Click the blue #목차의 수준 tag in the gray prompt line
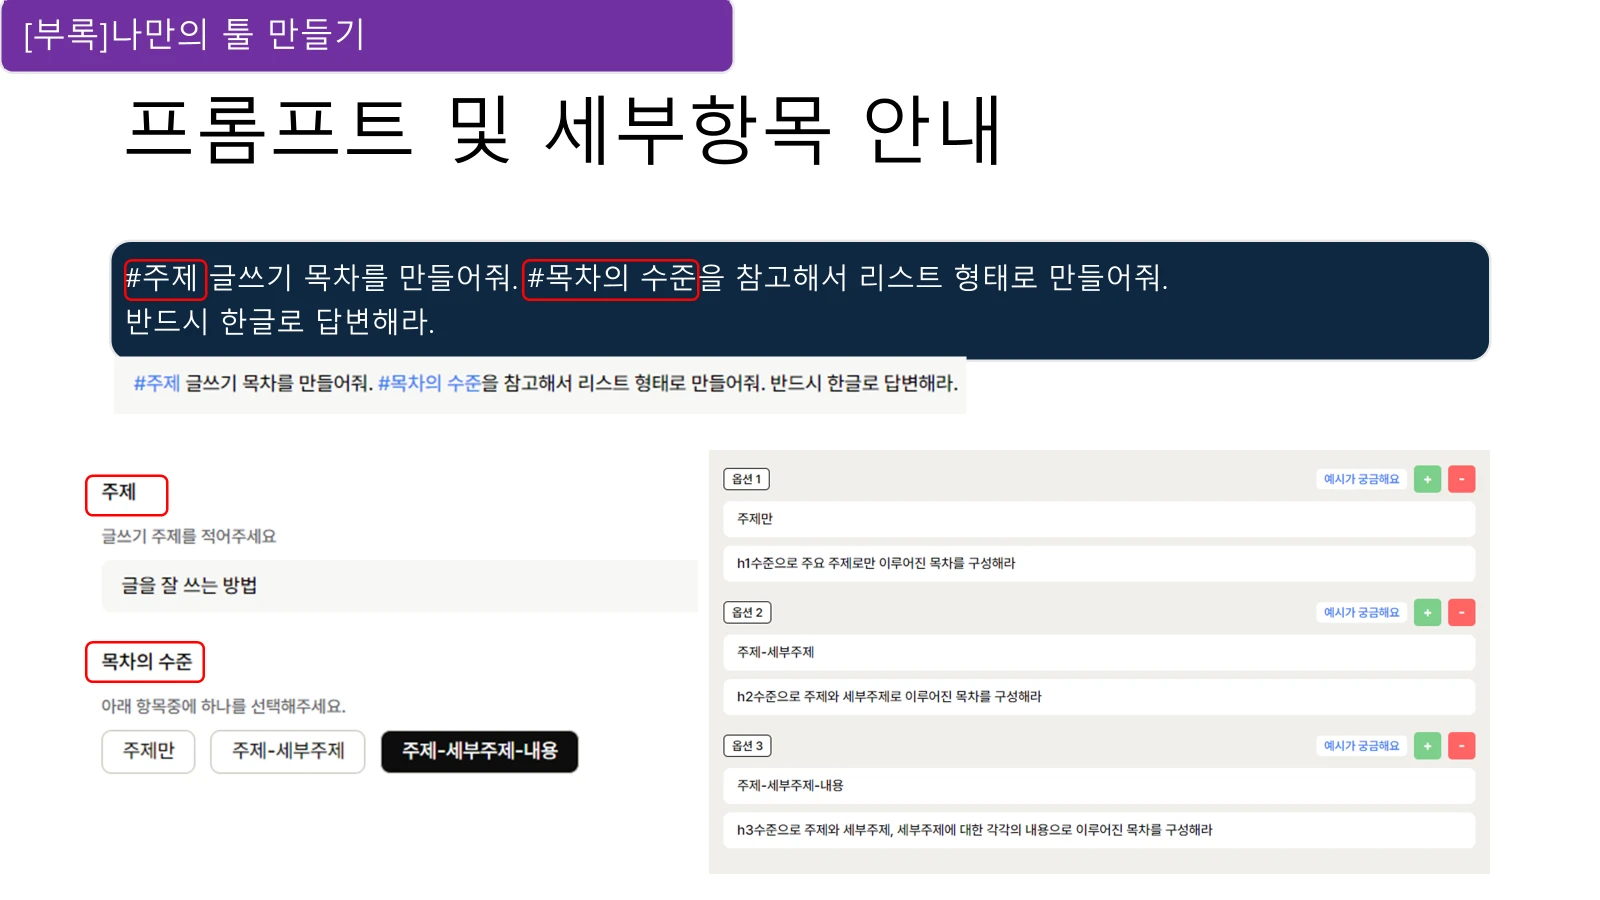Screen dimensions: 1600x900 (430, 383)
